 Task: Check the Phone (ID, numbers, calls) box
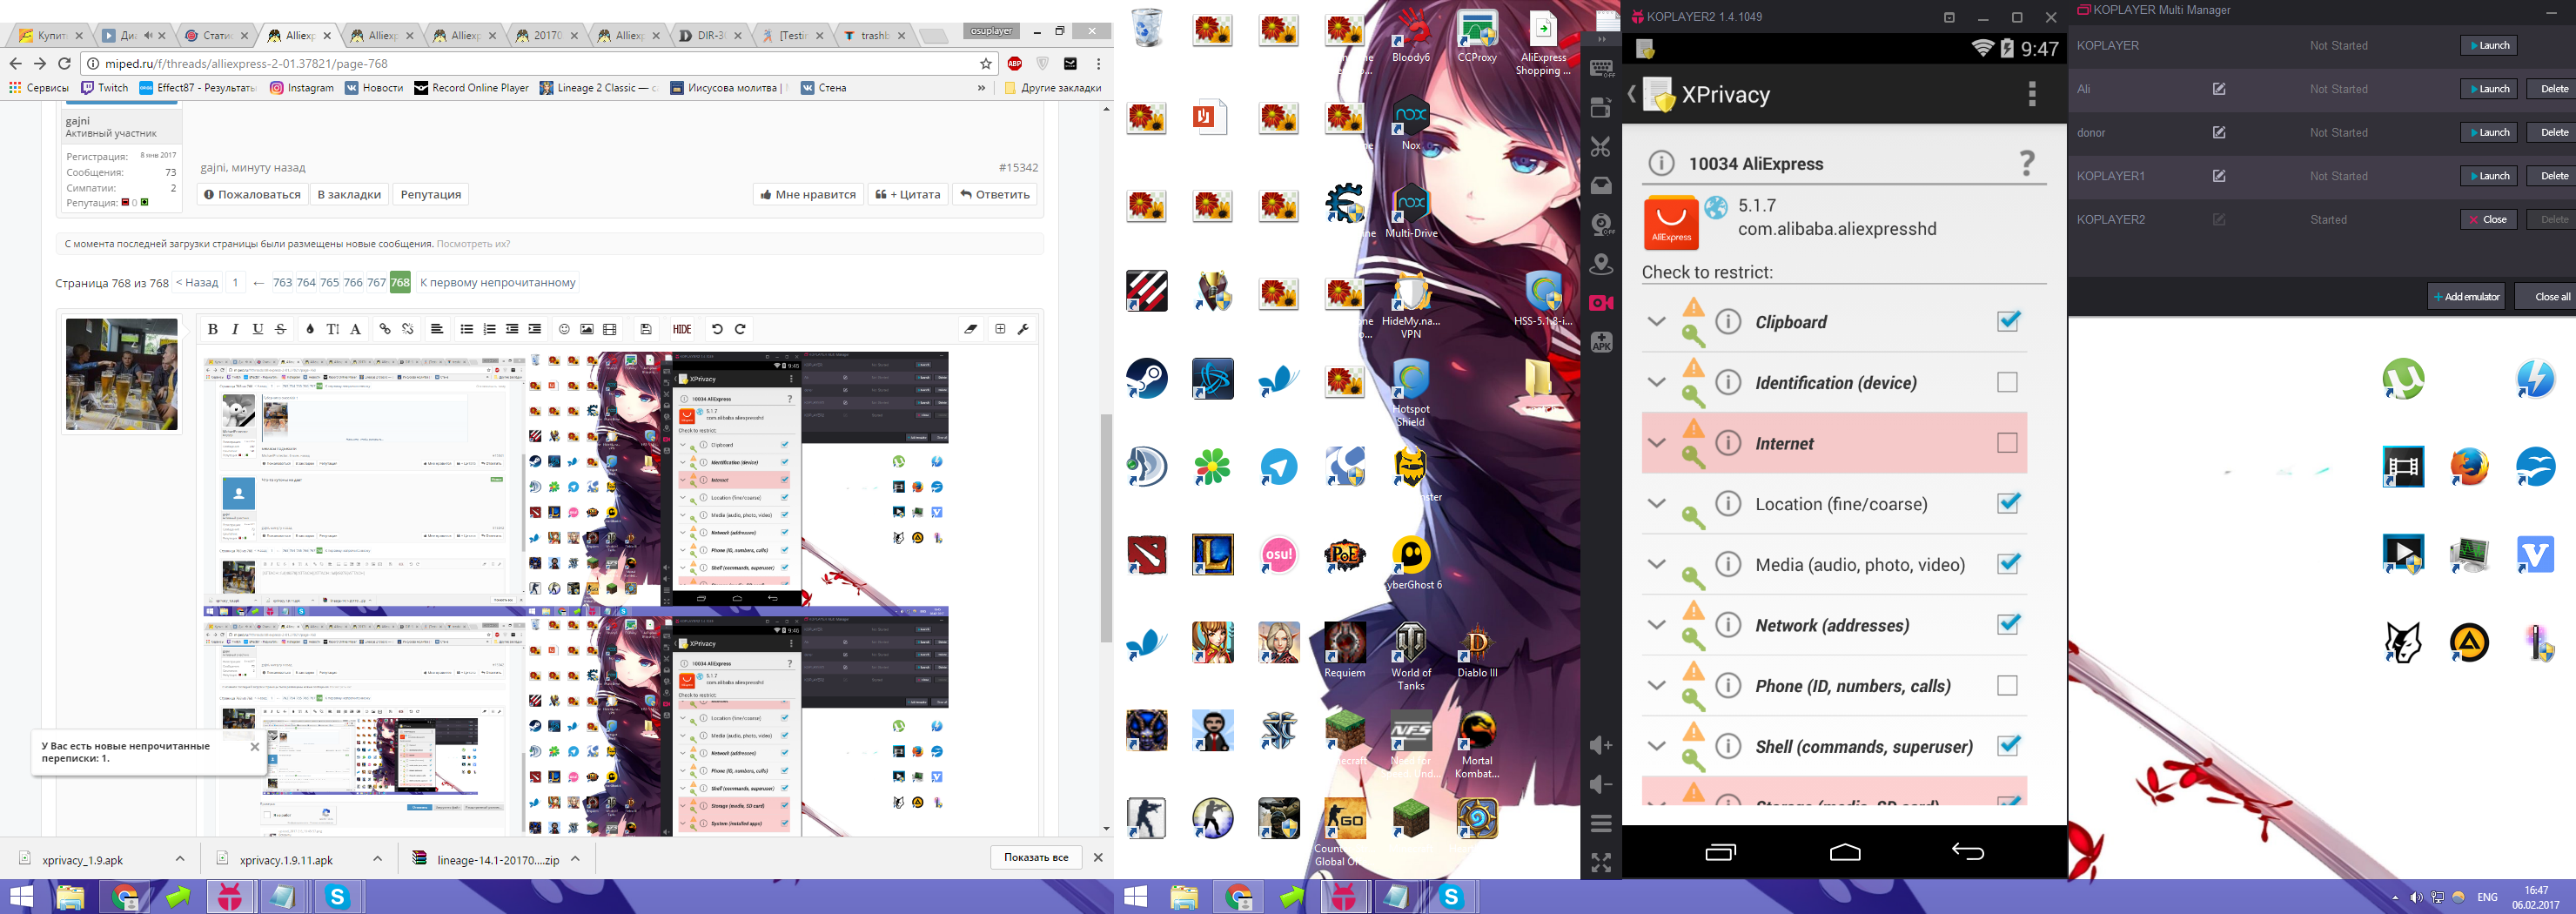point(2007,686)
